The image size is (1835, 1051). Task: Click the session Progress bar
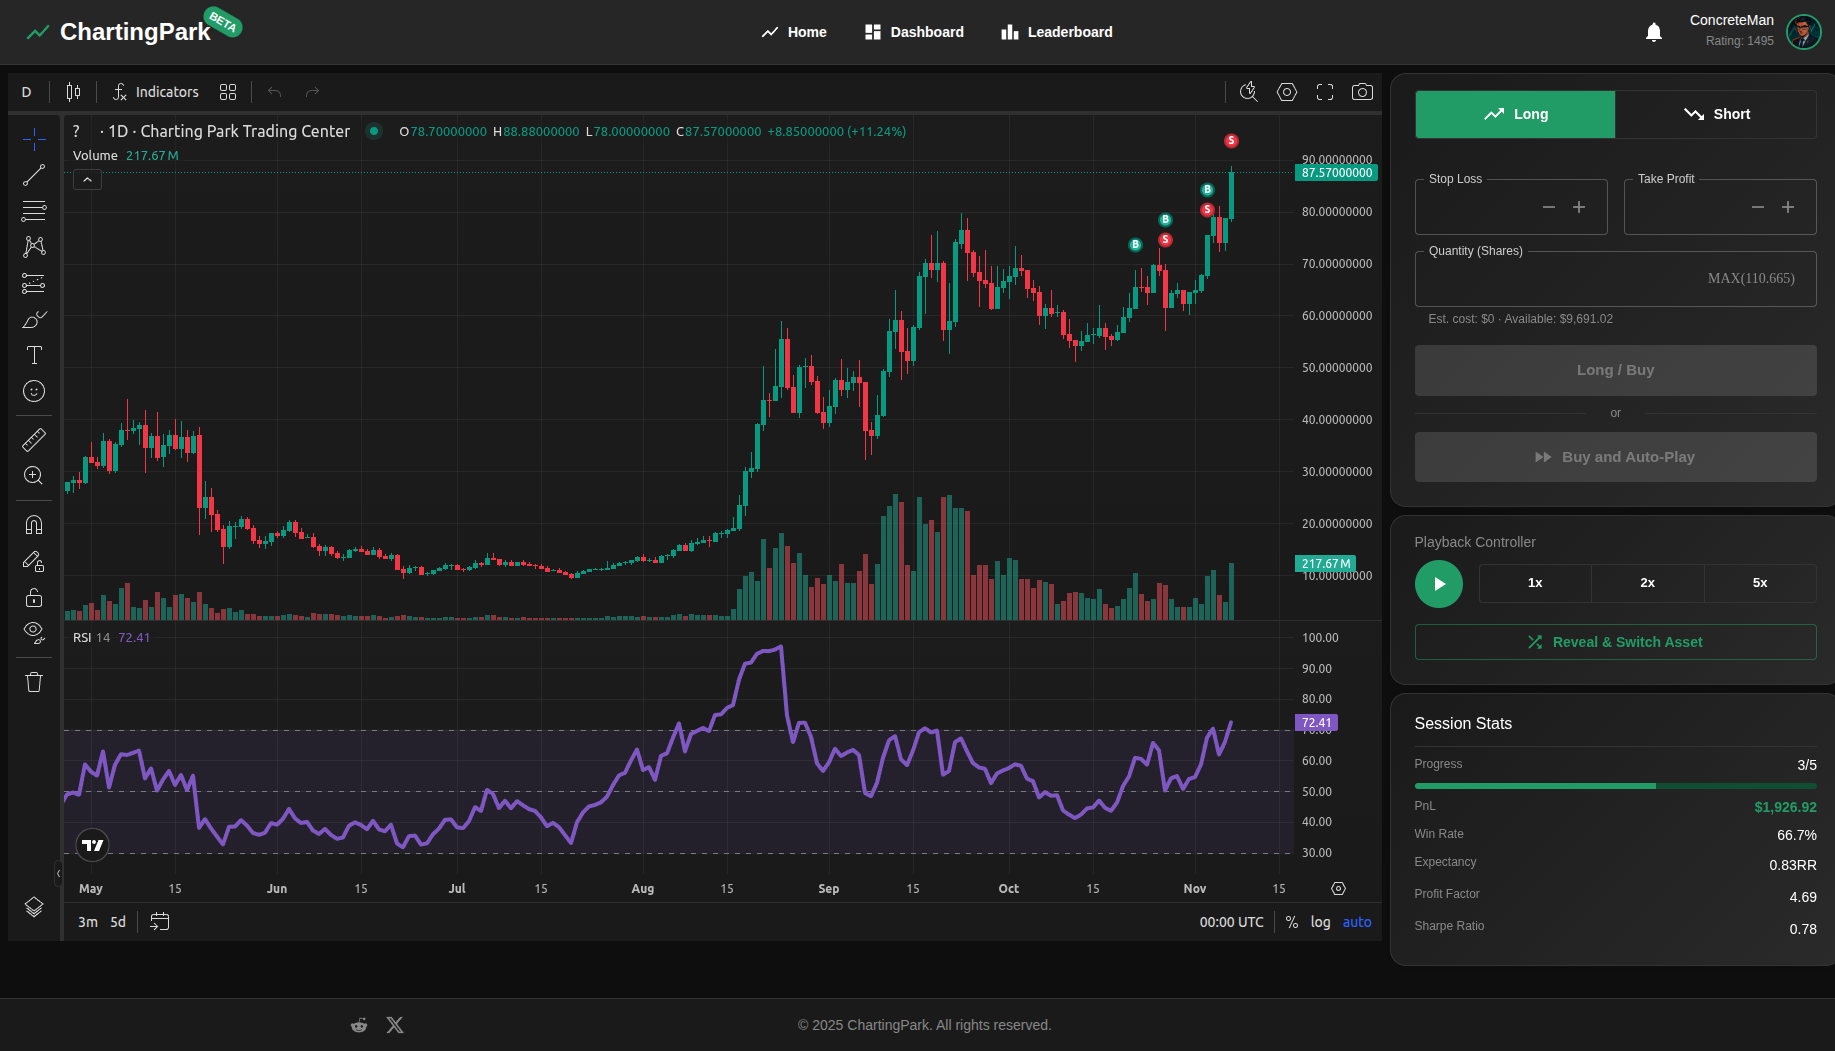(x=1615, y=786)
